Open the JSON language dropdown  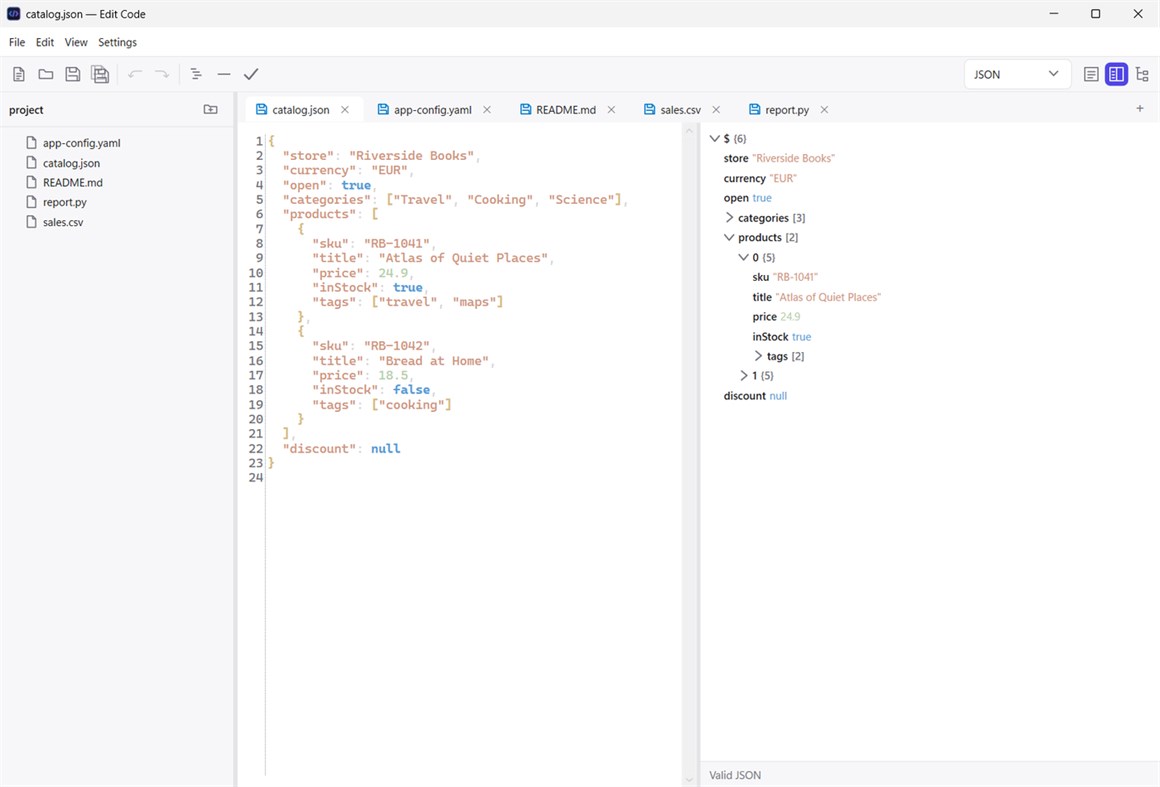(x=1017, y=74)
